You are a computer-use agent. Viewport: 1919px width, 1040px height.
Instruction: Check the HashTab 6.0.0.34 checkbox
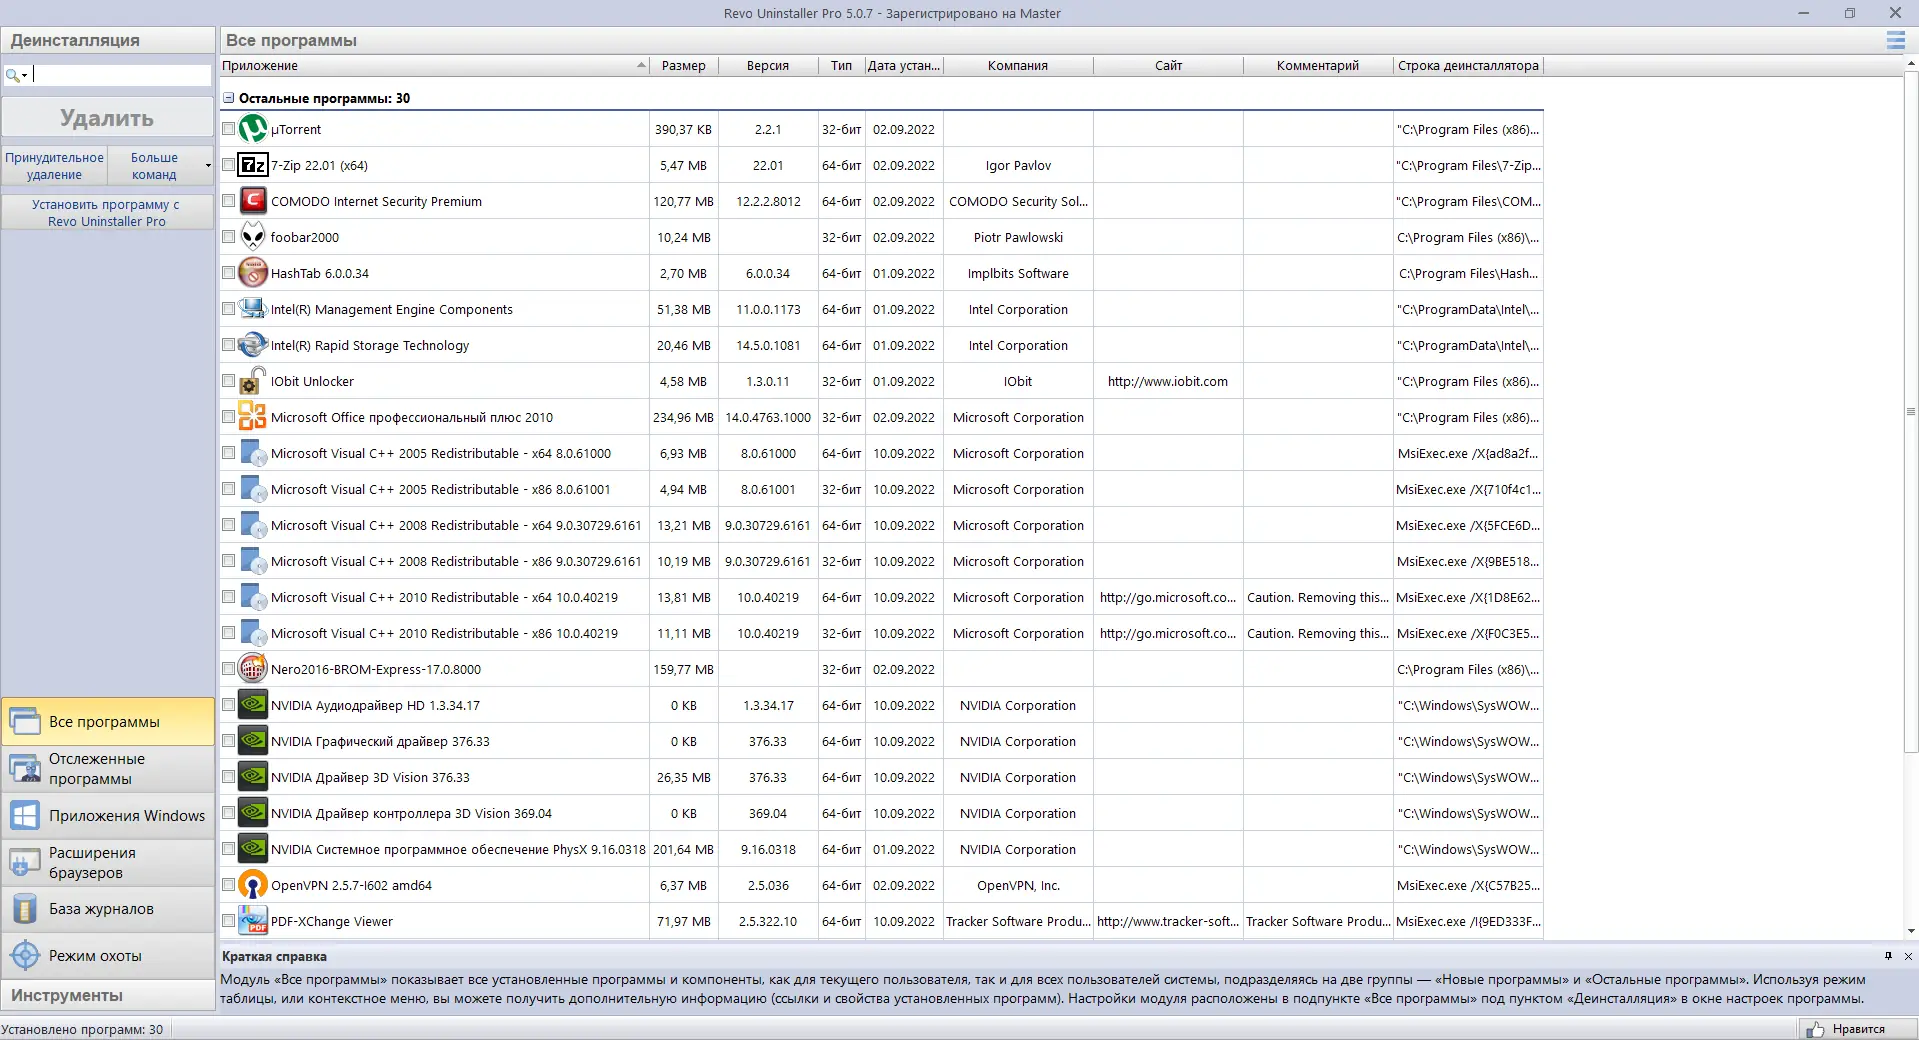(x=228, y=272)
